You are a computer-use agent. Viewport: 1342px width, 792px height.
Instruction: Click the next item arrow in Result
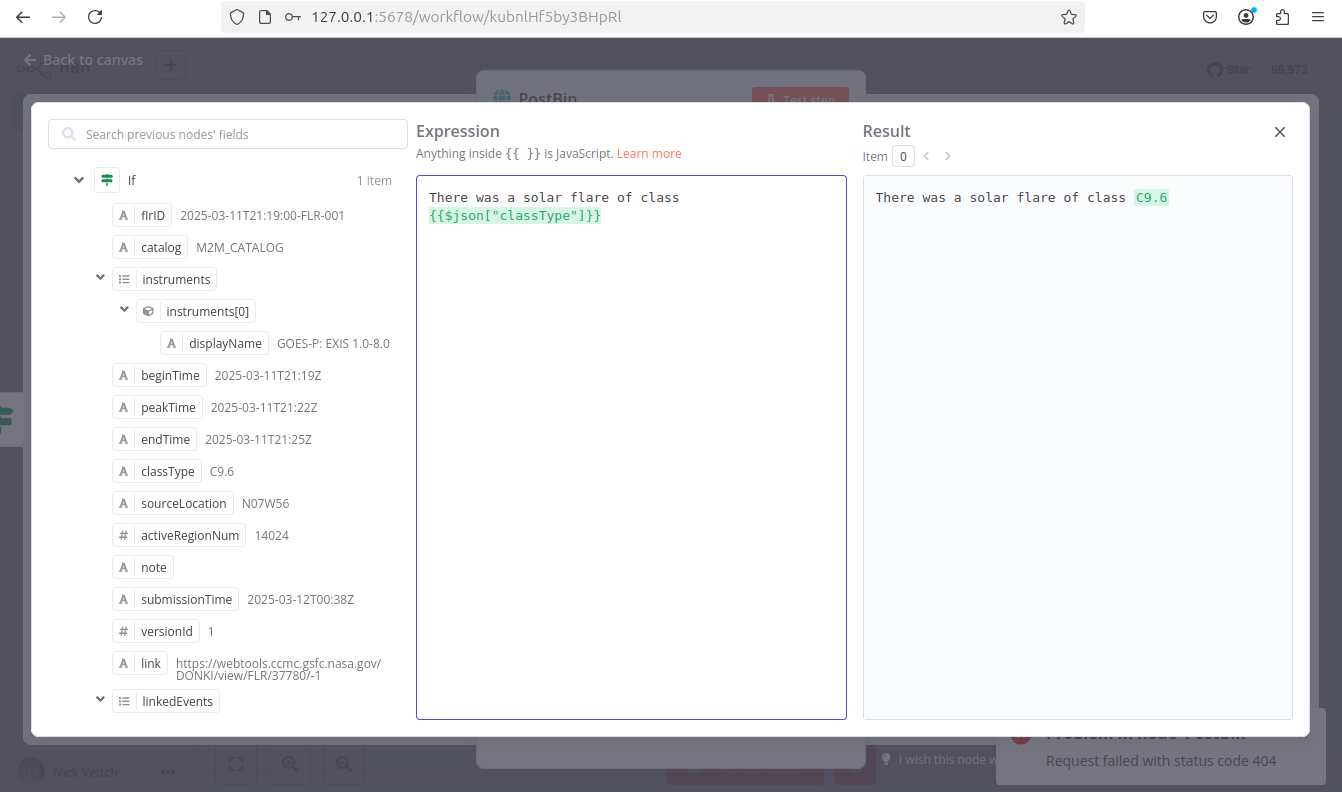click(x=947, y=156)
